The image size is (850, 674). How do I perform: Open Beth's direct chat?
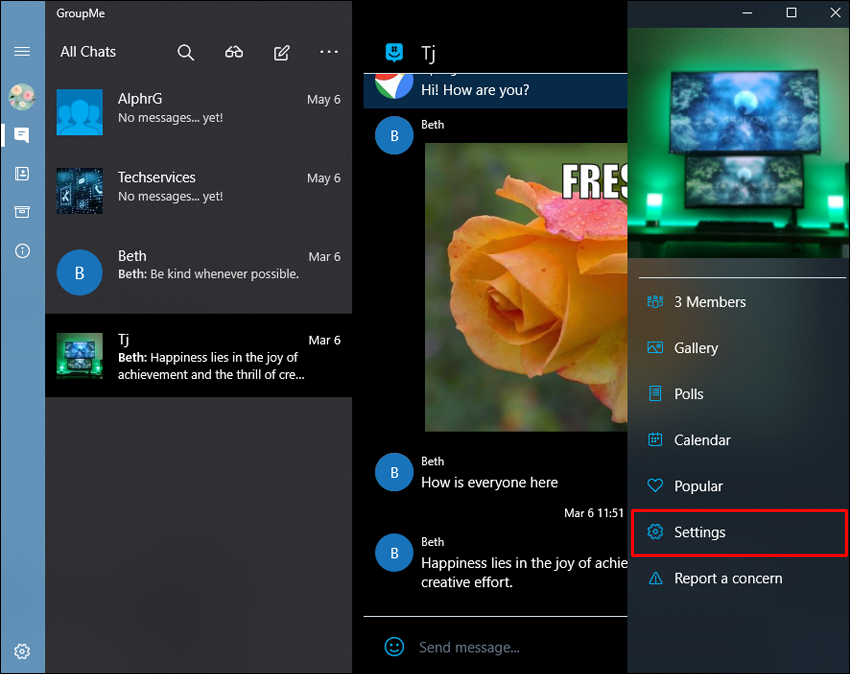click(x=199, y=271)
